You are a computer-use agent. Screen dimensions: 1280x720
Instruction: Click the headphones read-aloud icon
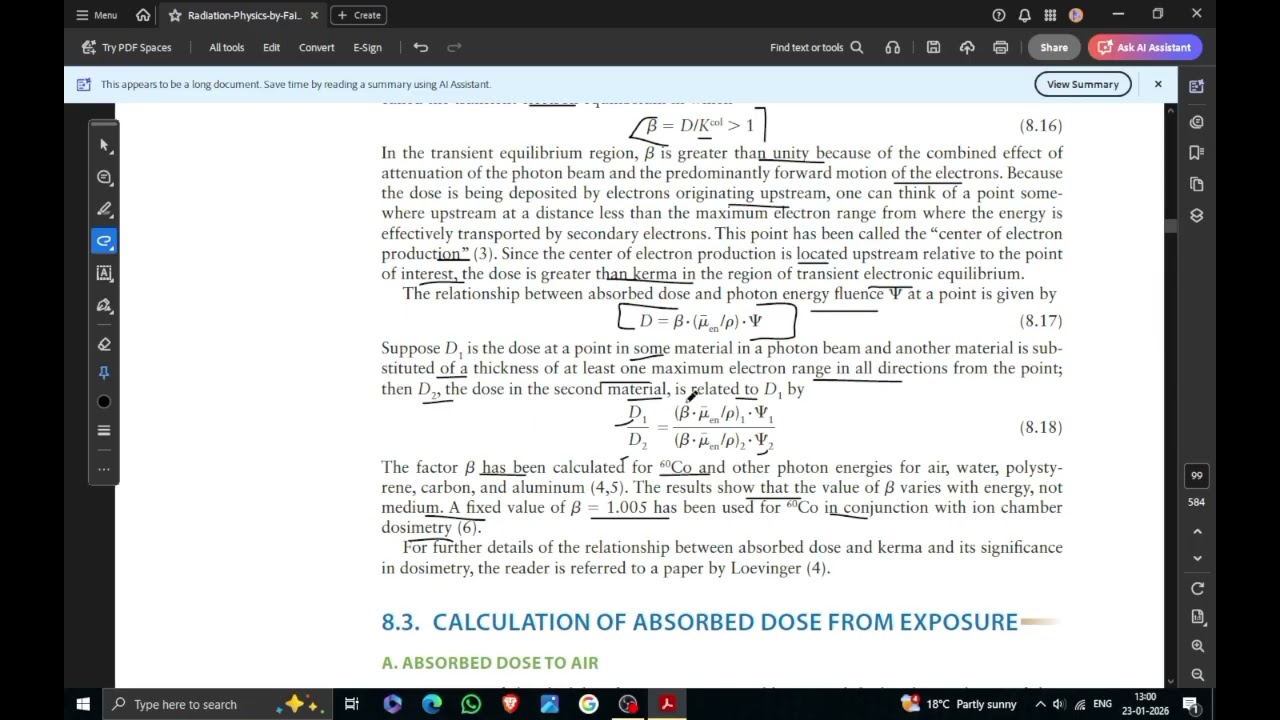892,47
